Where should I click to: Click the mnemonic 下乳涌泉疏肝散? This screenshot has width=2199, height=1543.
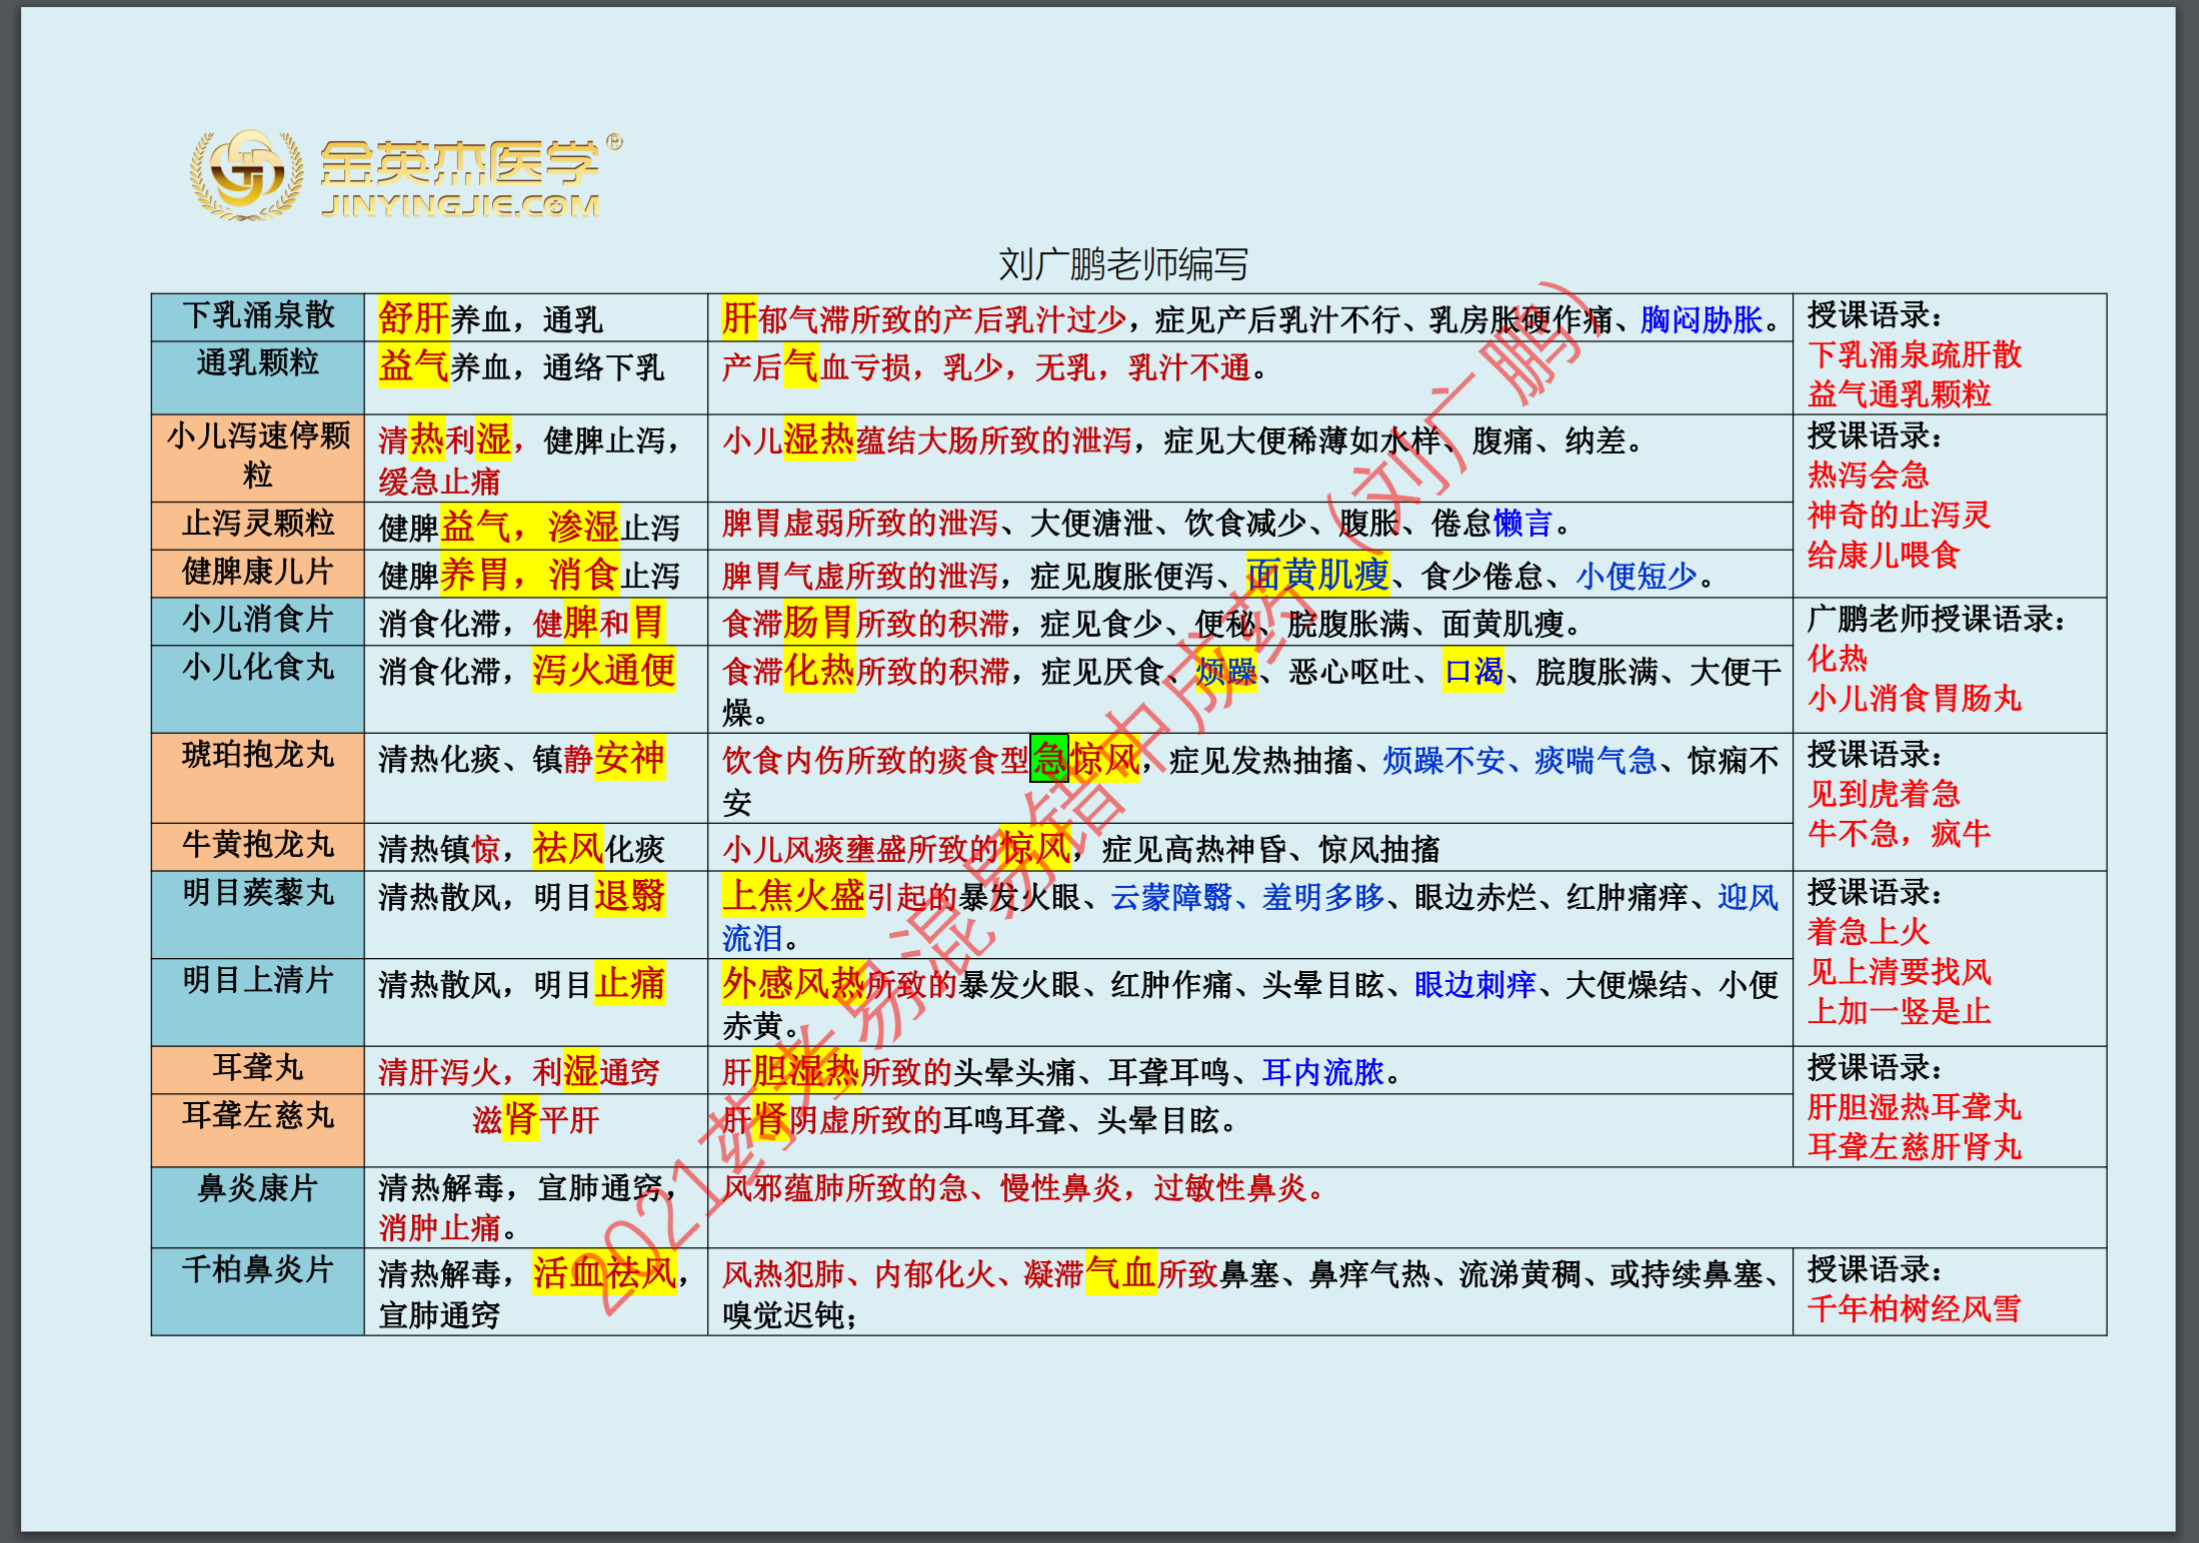[x=1914, y=354]
